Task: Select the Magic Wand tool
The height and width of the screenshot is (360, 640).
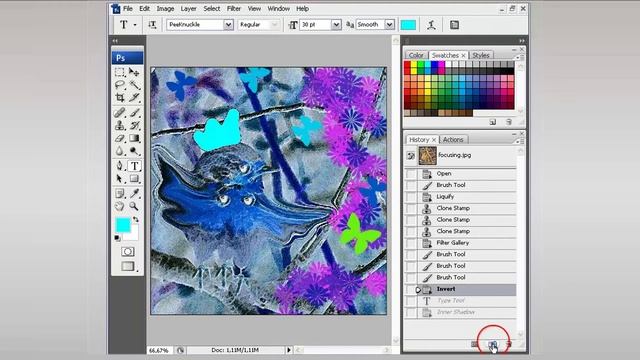Action: coord(134,85)
